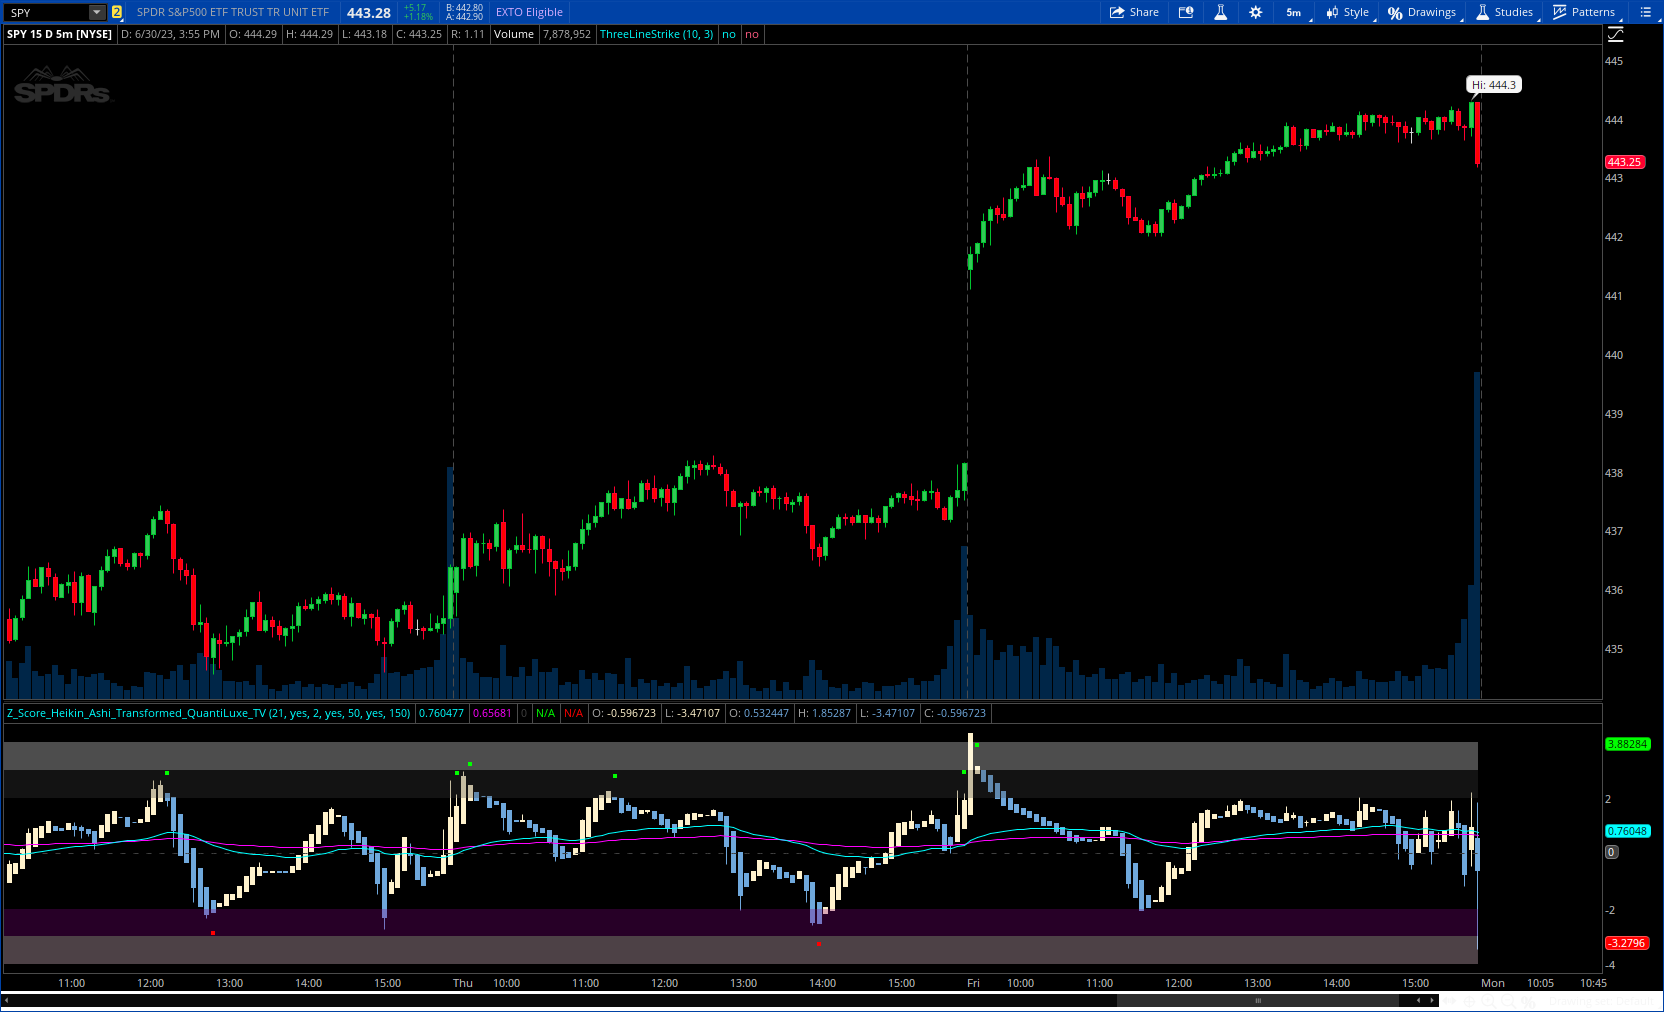Click the faint zoom in magnifier icon
1664x1012 pixels.
tap(1488, 1001)
